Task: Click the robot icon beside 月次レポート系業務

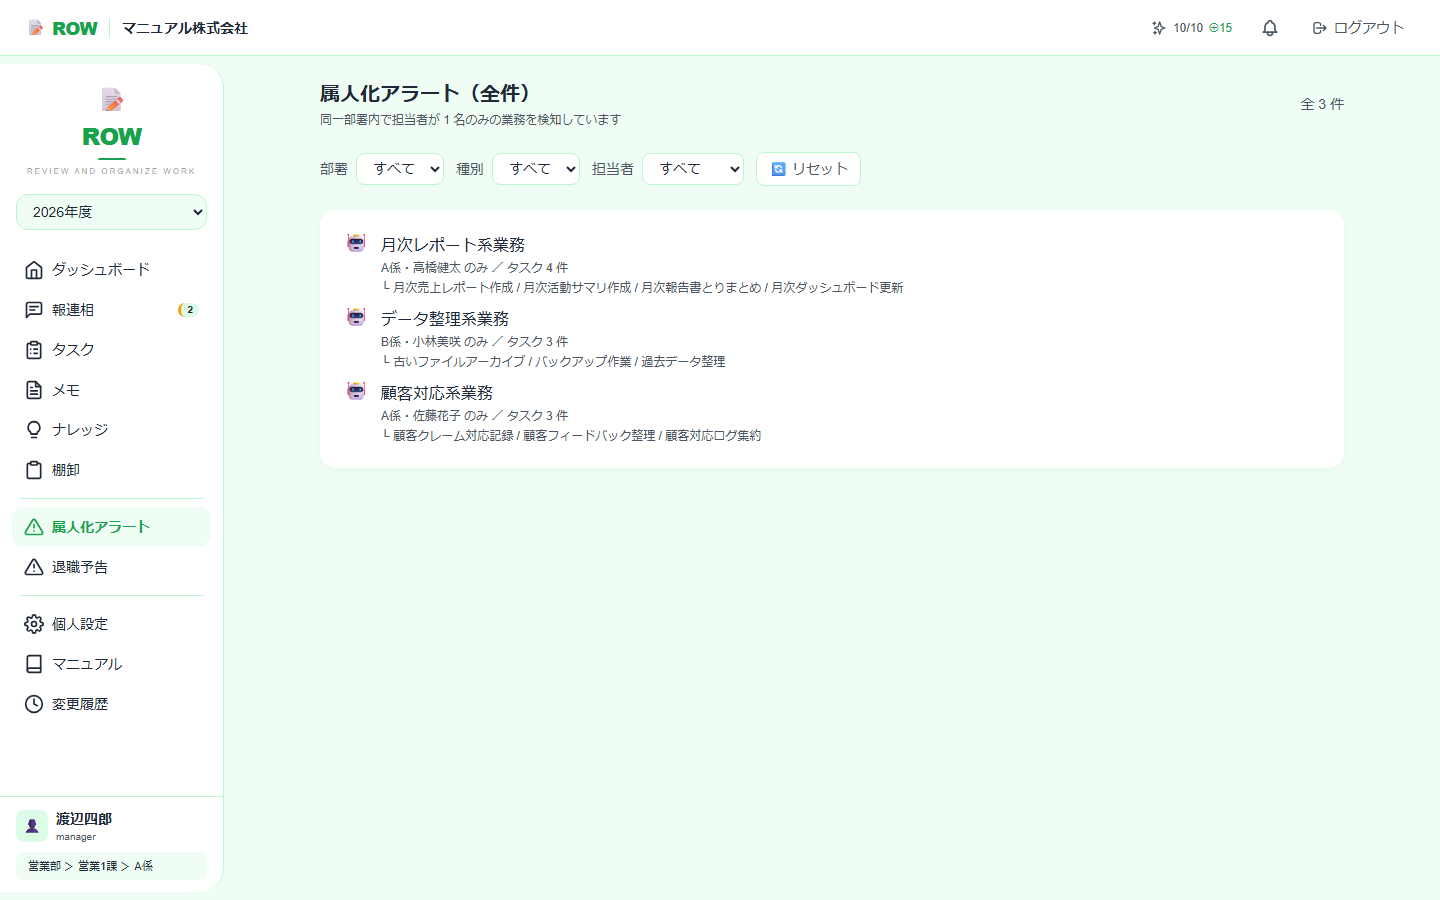Action: 356,243
